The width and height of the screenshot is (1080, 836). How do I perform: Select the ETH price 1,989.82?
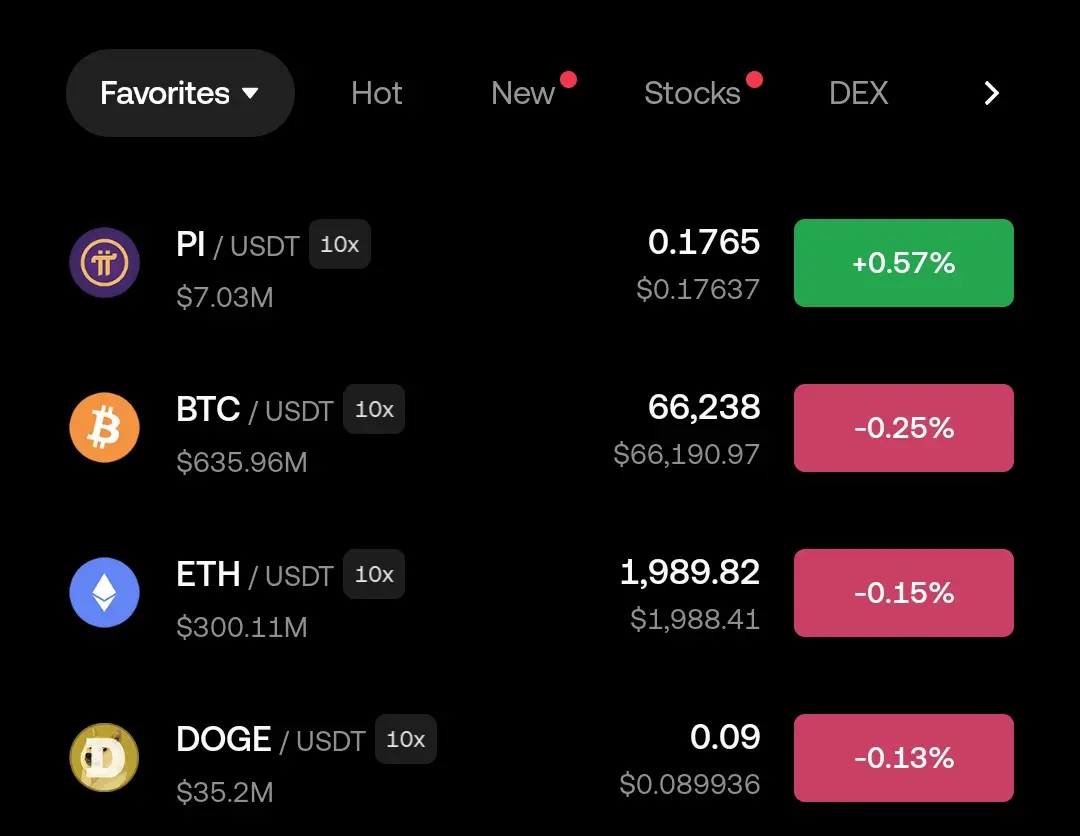coord(690,573)
